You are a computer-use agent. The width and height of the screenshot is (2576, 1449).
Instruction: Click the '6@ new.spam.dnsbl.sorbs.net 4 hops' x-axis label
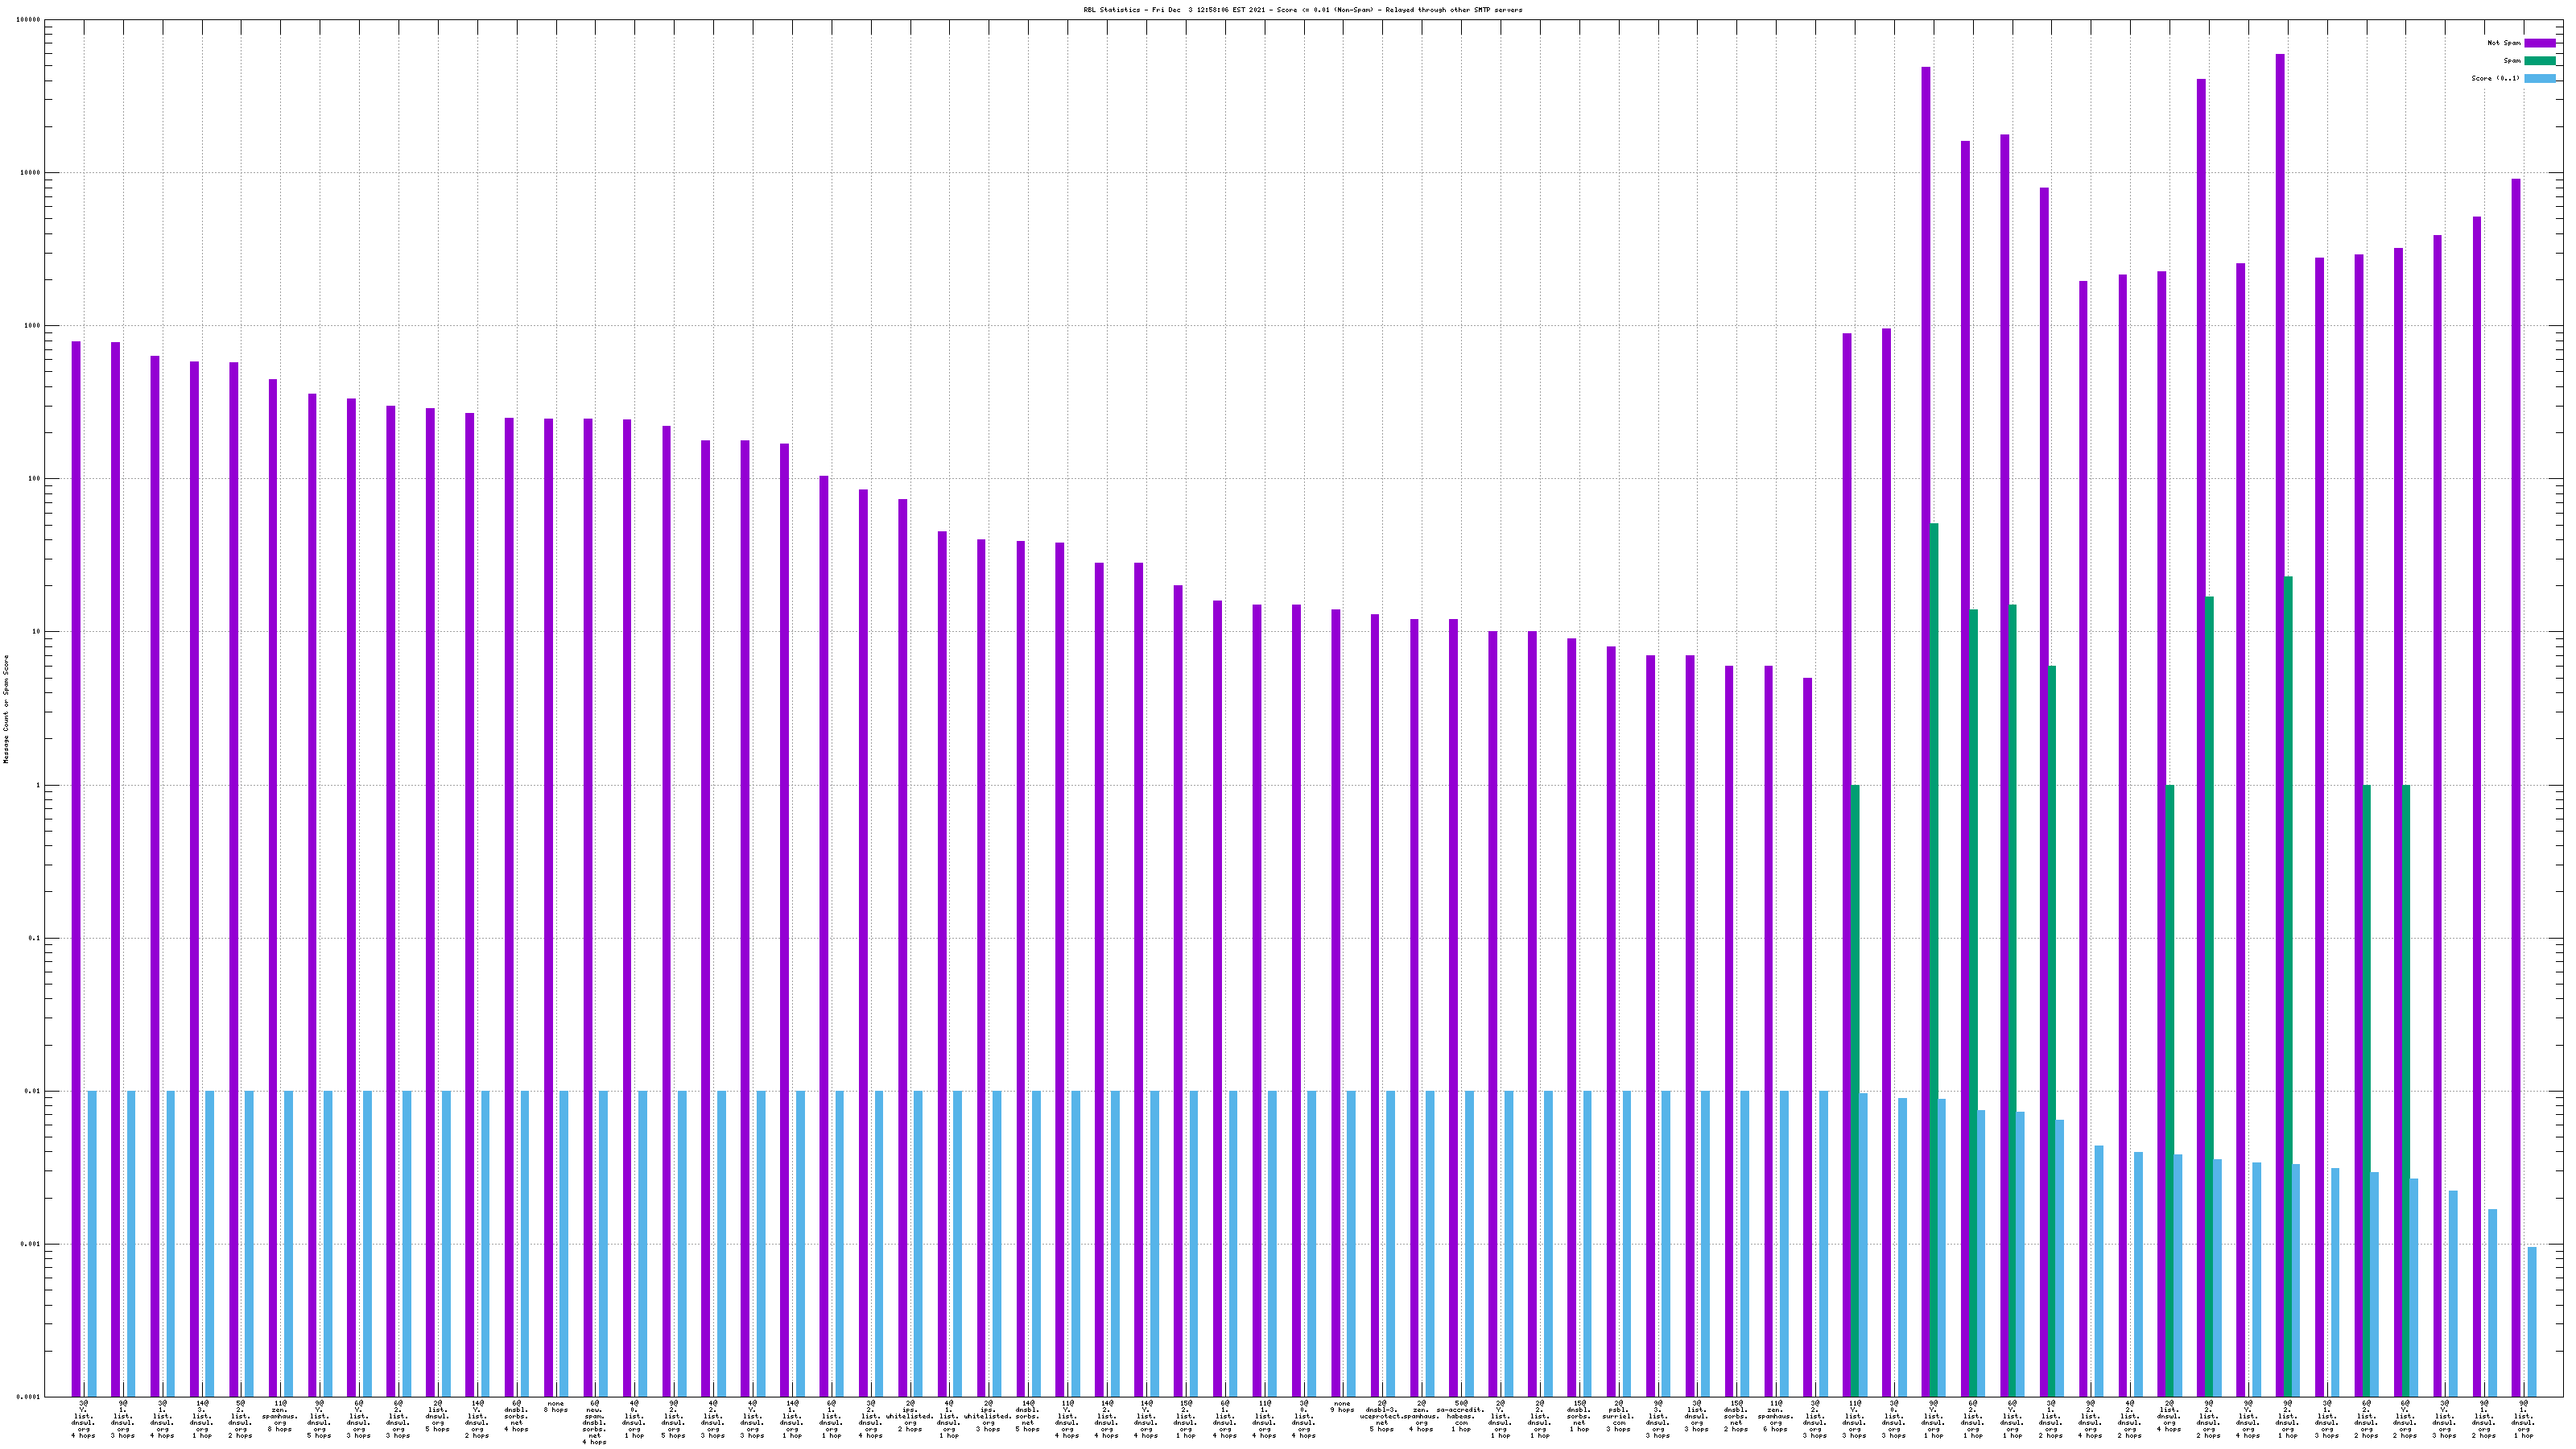(x=595, y=1422)
